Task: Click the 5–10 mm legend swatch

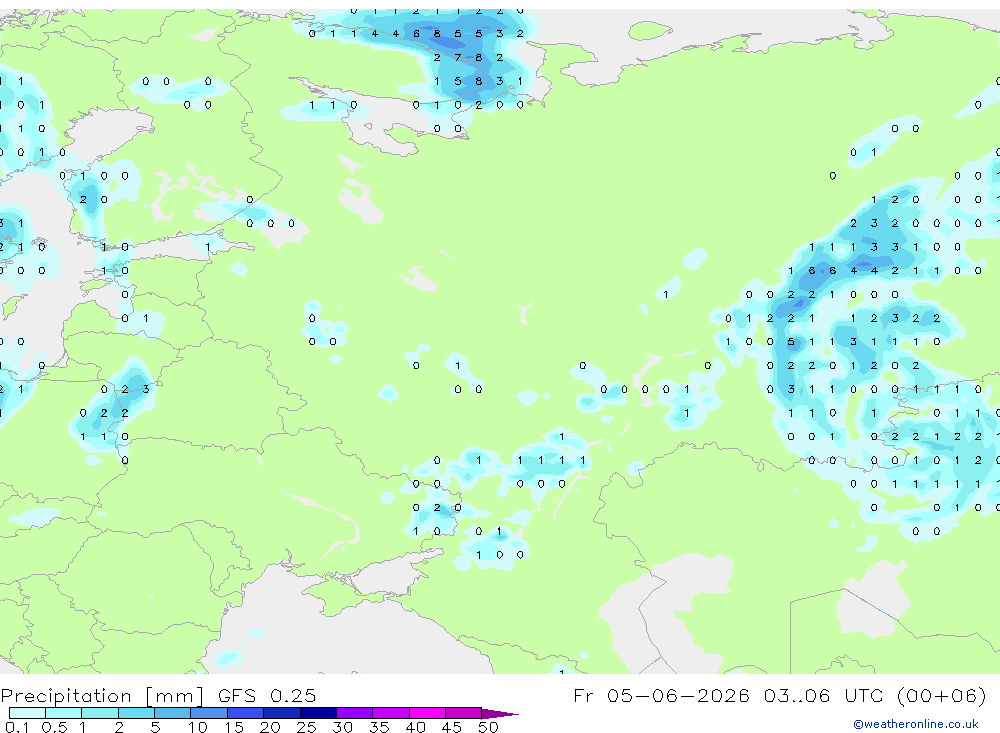Action: click(173, 713)
